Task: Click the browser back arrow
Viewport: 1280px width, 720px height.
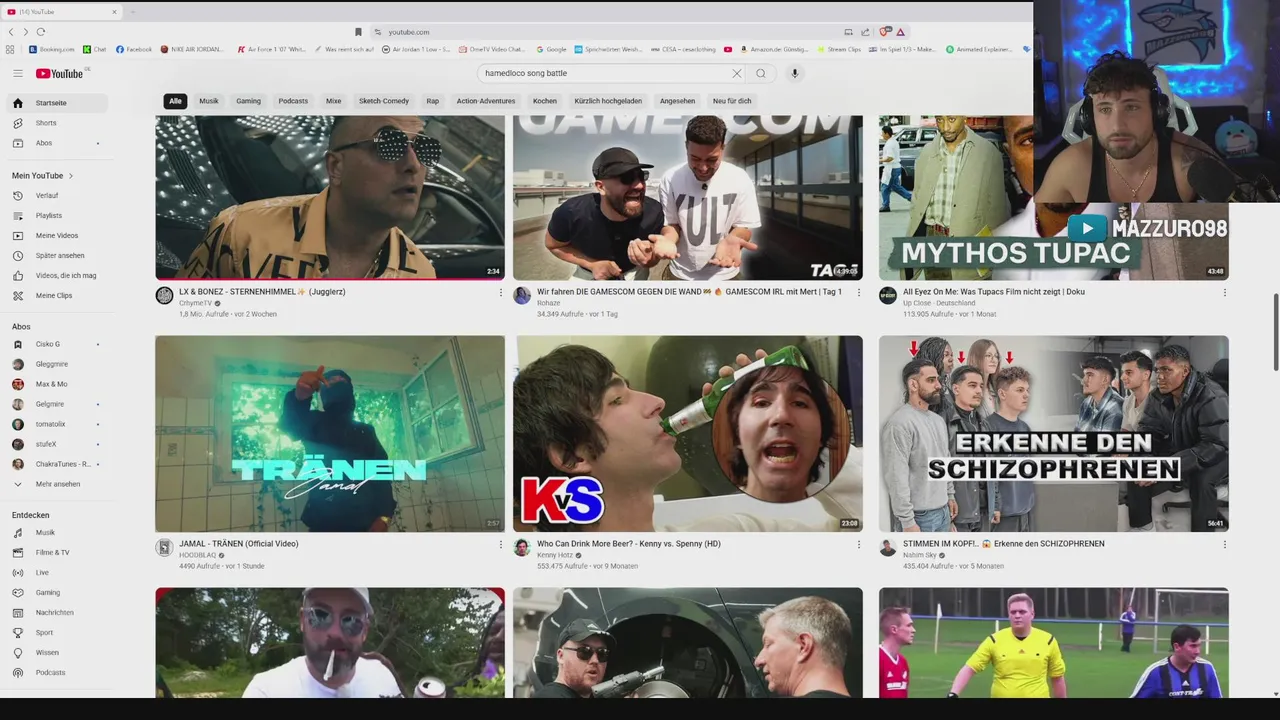Action: point(11,32)
